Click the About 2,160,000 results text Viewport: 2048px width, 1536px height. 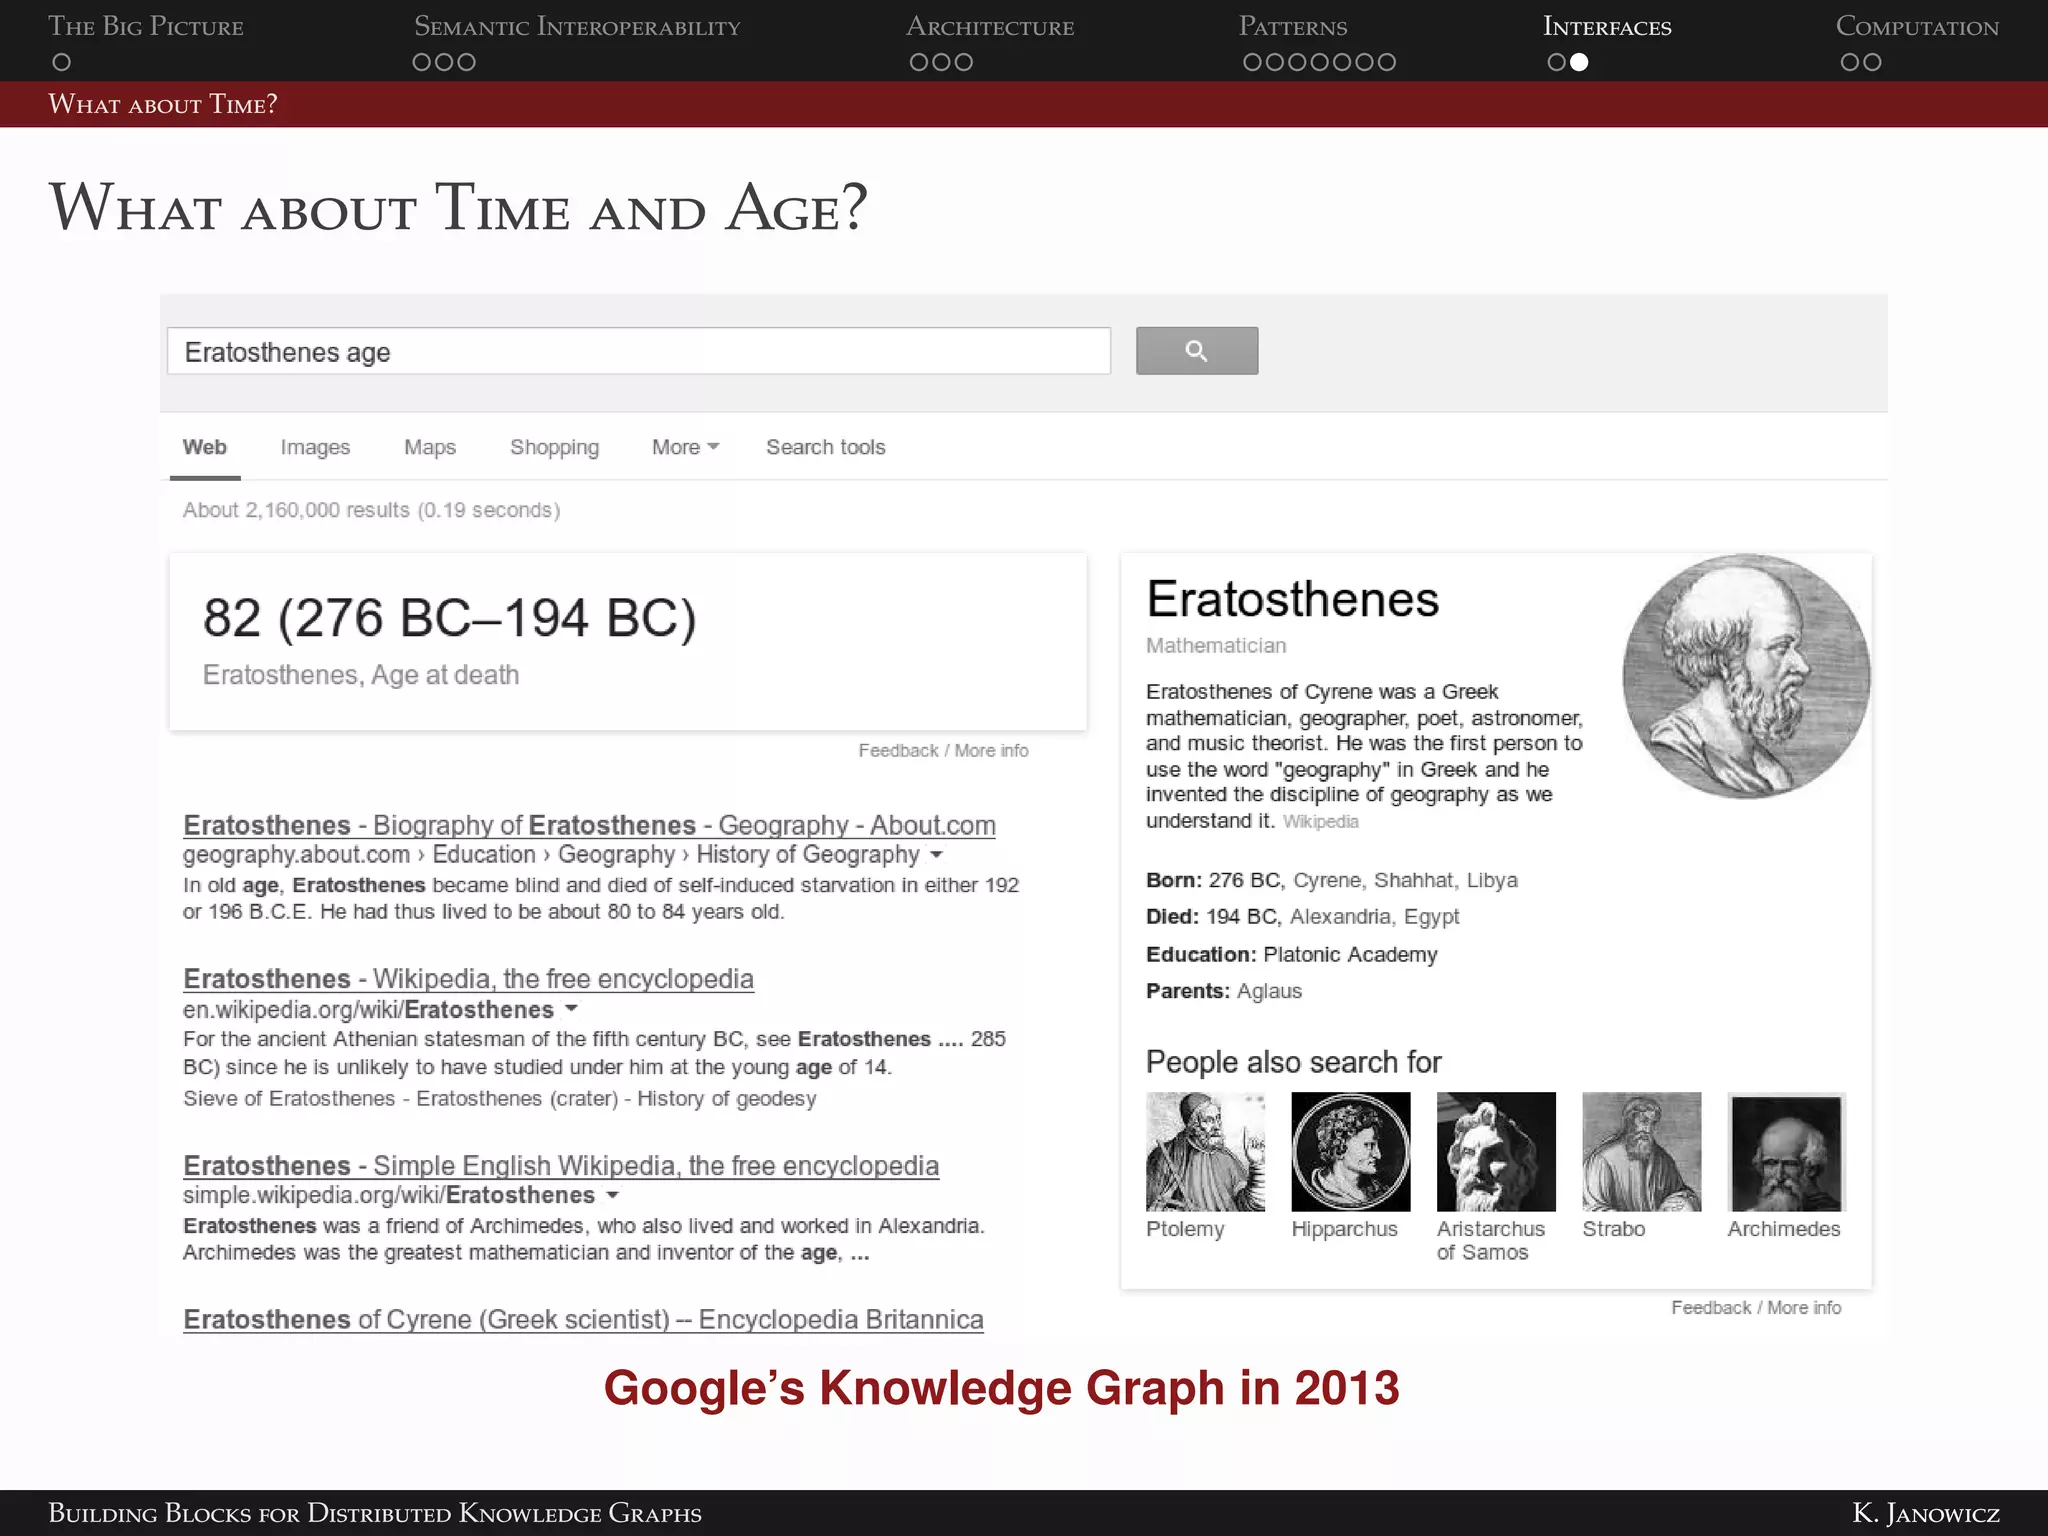371,510
